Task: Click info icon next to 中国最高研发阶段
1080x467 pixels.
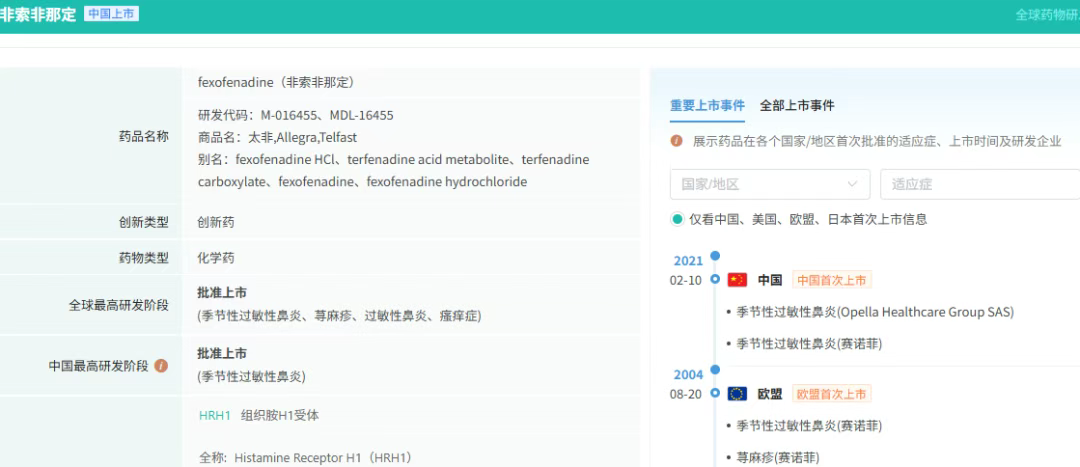Action: click(161, 366)
